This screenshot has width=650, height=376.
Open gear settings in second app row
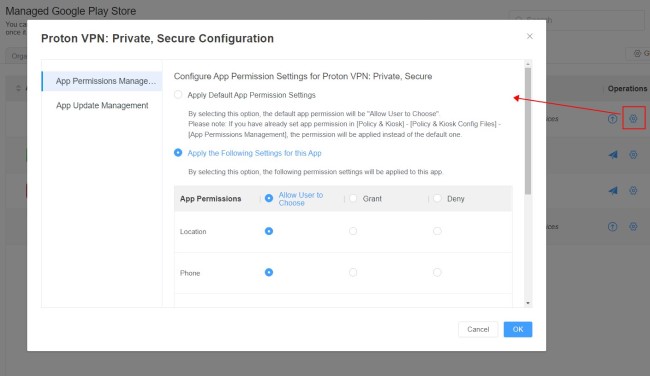click(x=633, y=155)
